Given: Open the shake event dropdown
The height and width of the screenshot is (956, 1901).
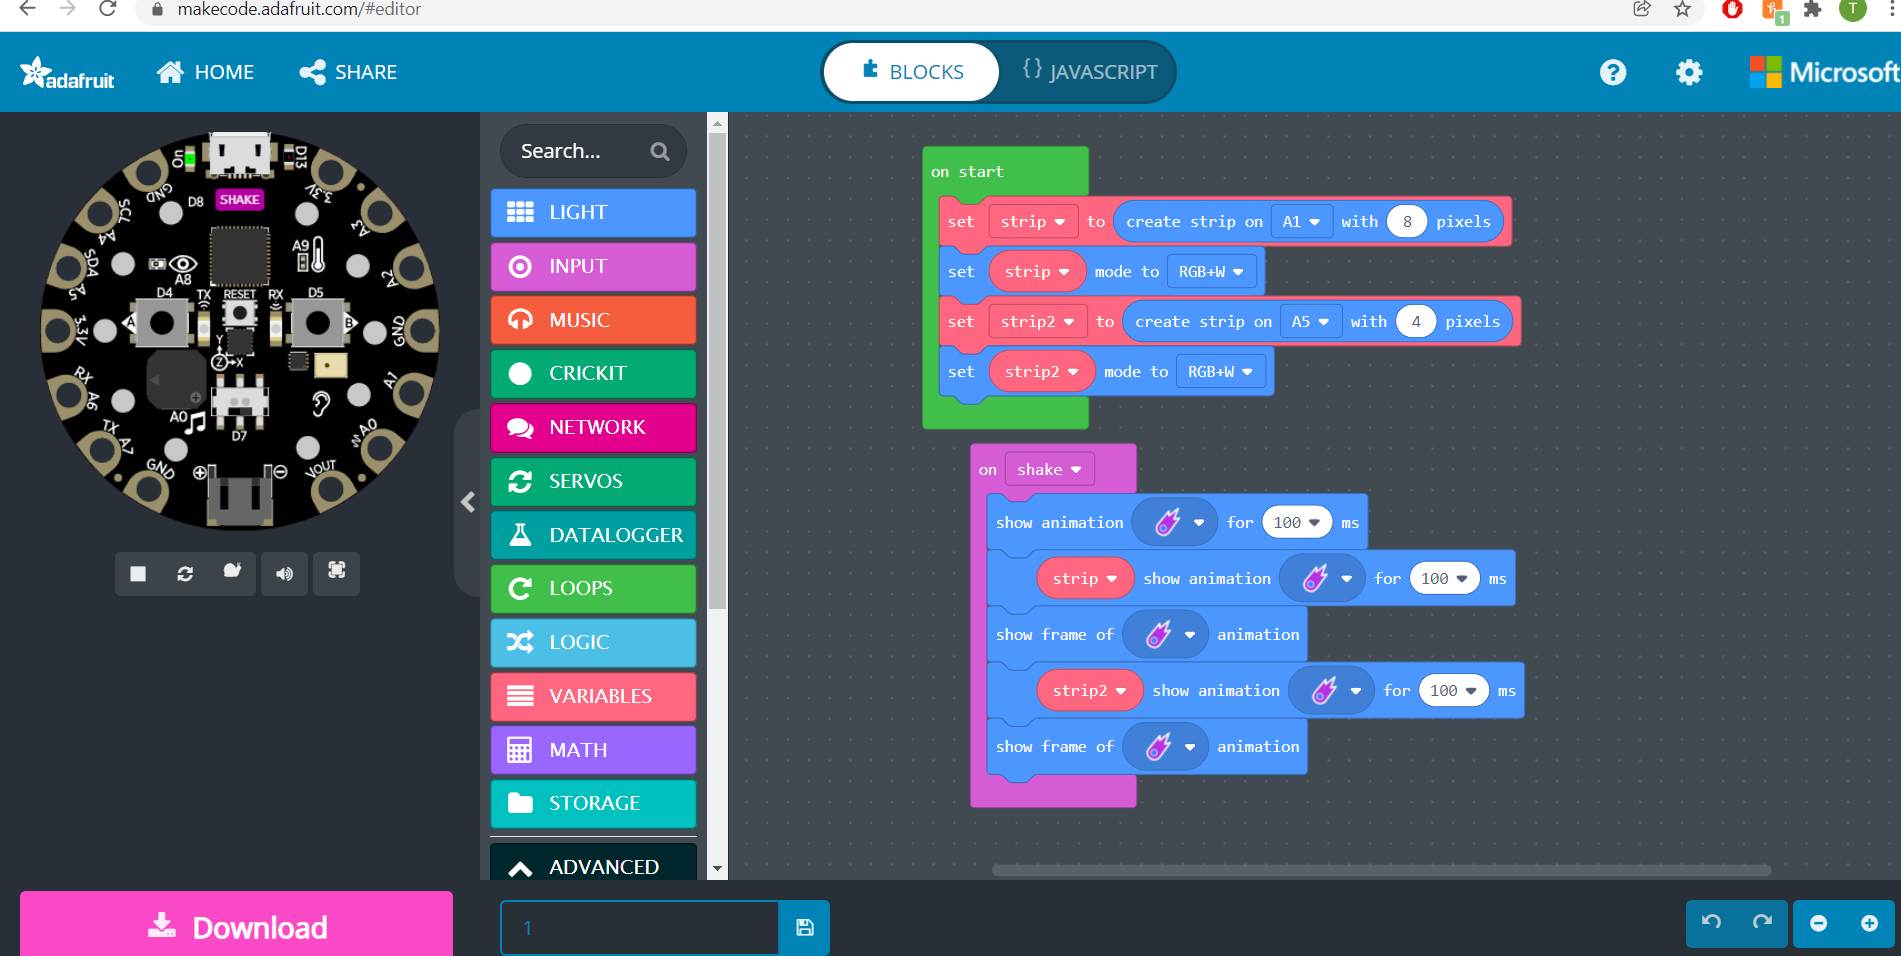Looking at the screenshot, I should [1049, 469].
